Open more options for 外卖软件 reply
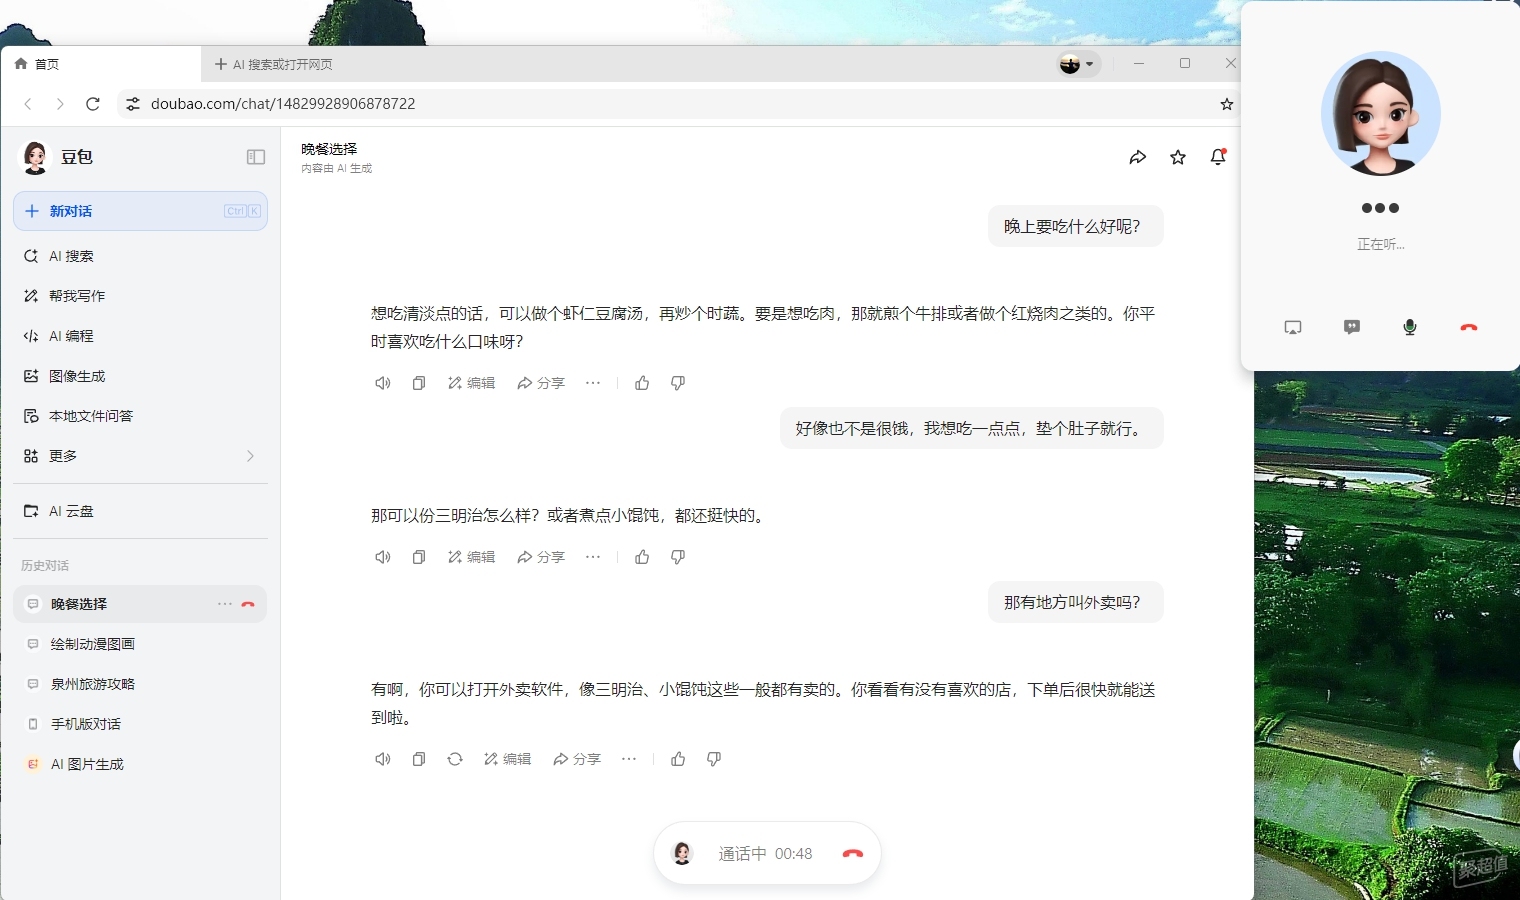 click(x=629, y=759)
